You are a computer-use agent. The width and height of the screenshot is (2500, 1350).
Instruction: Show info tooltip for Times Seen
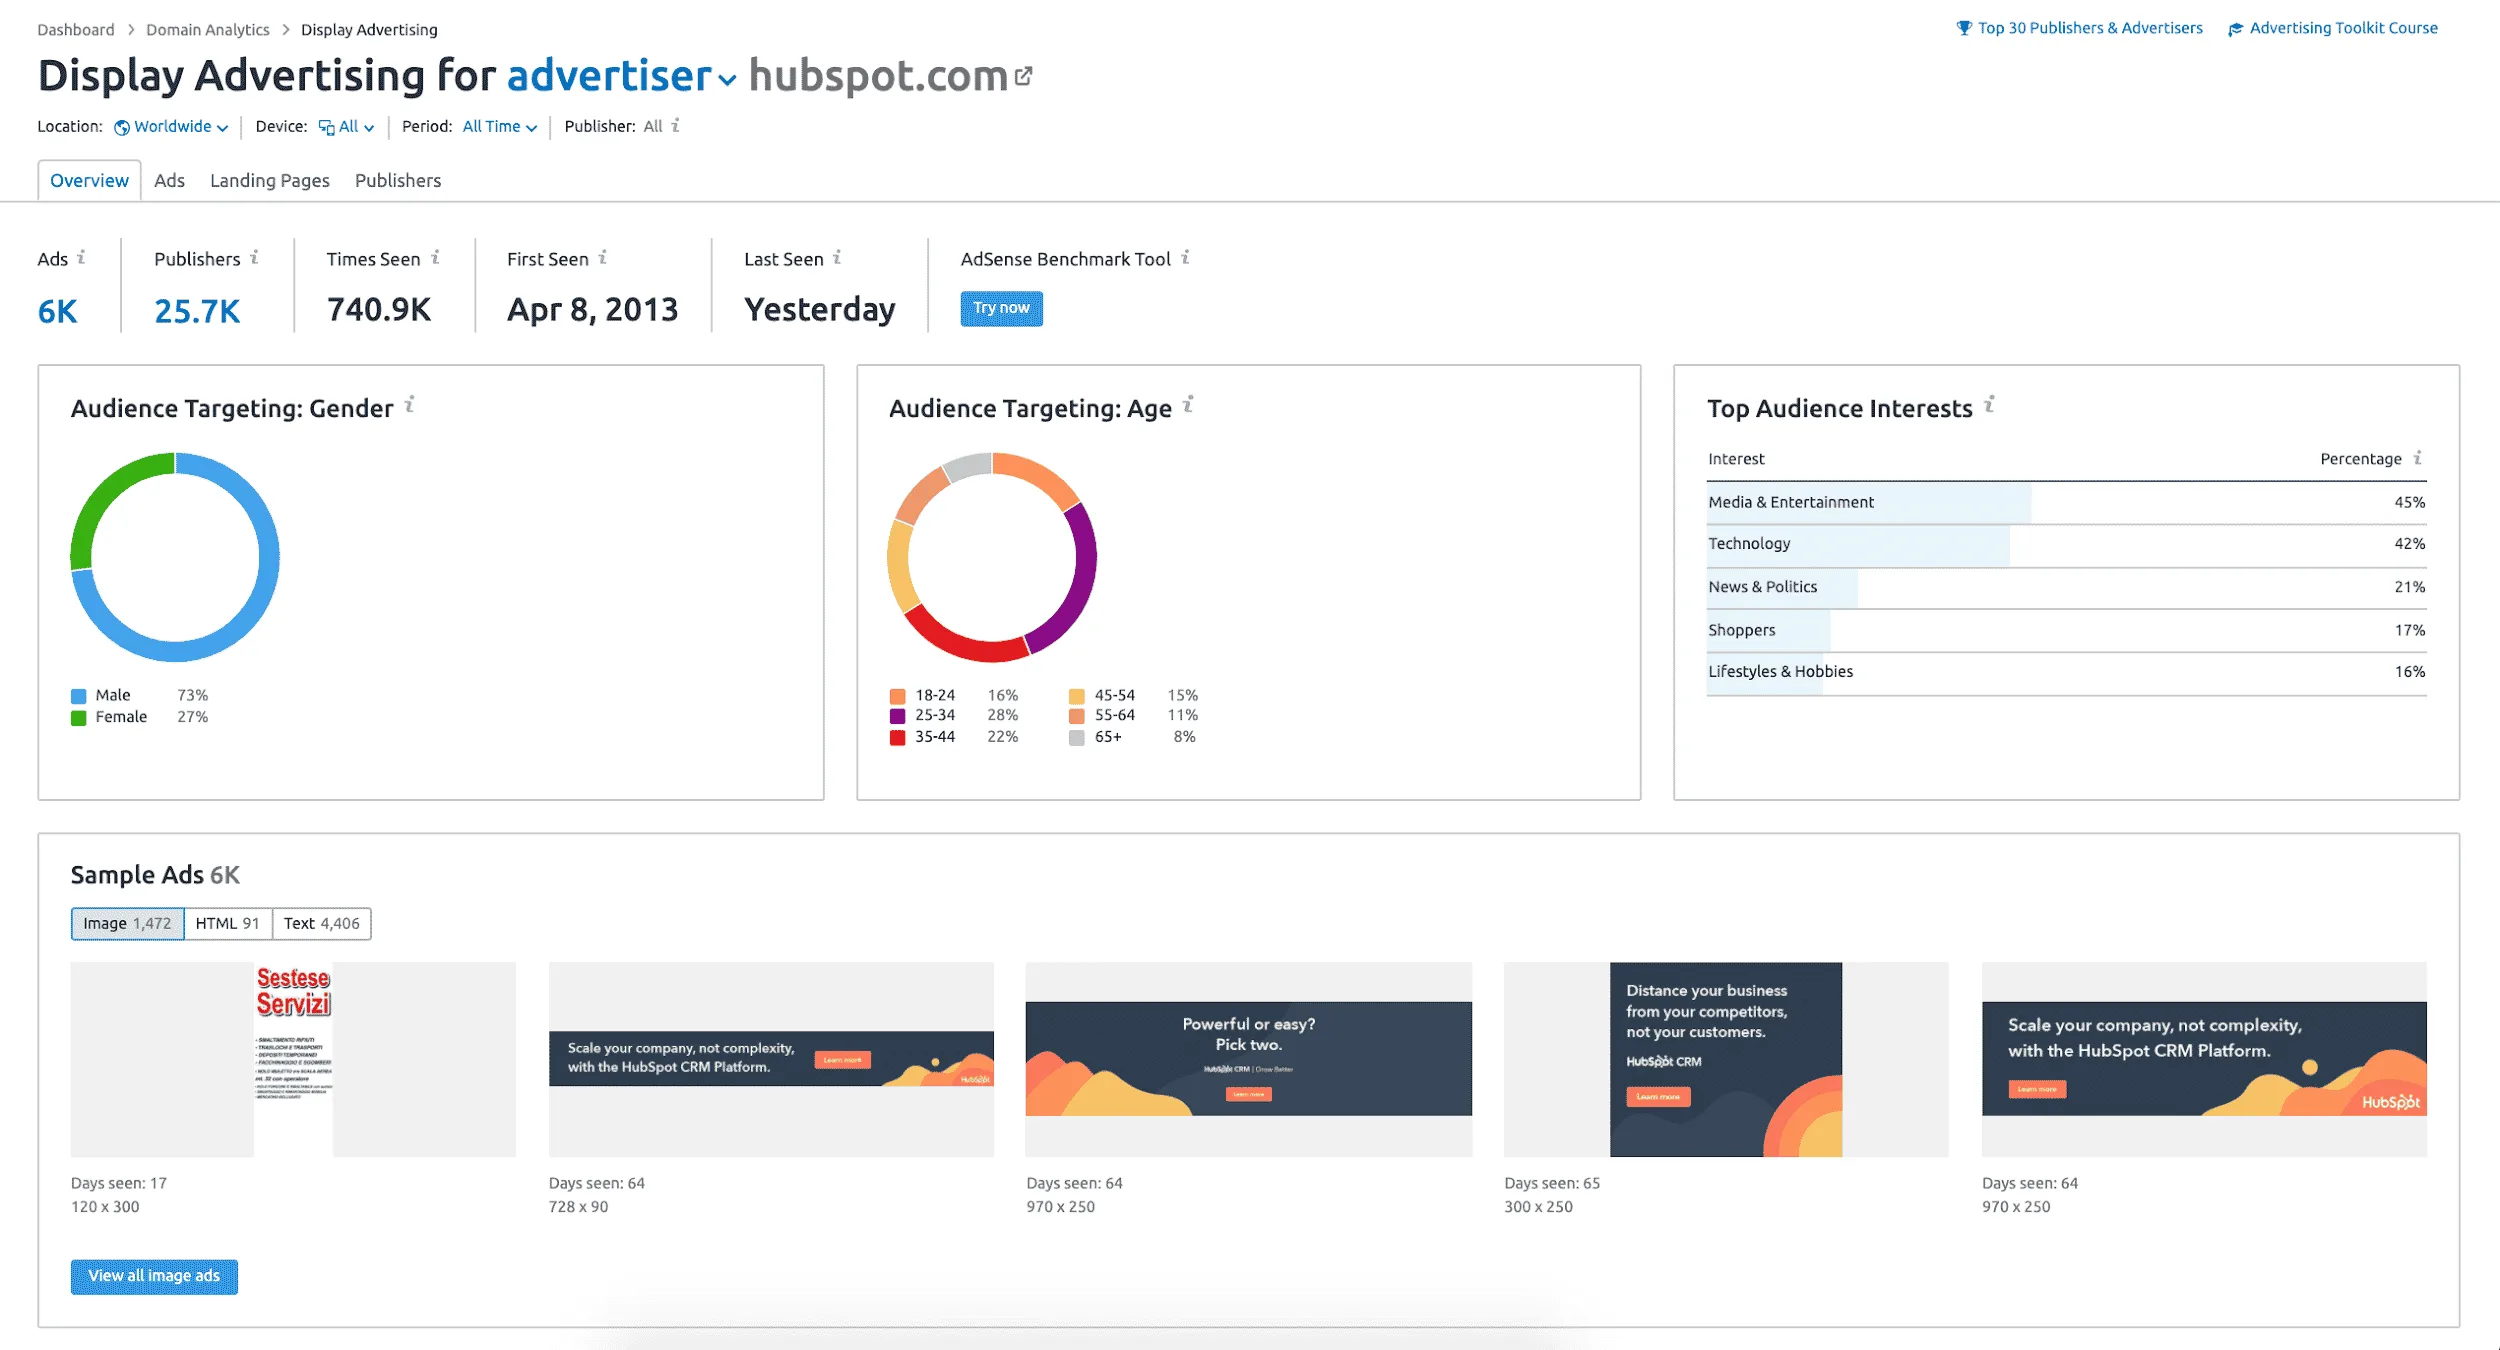click(x=436, y=257)
